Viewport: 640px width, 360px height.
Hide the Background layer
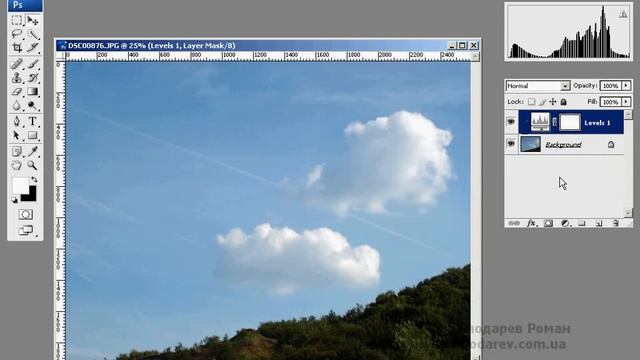tap(511, 144)
